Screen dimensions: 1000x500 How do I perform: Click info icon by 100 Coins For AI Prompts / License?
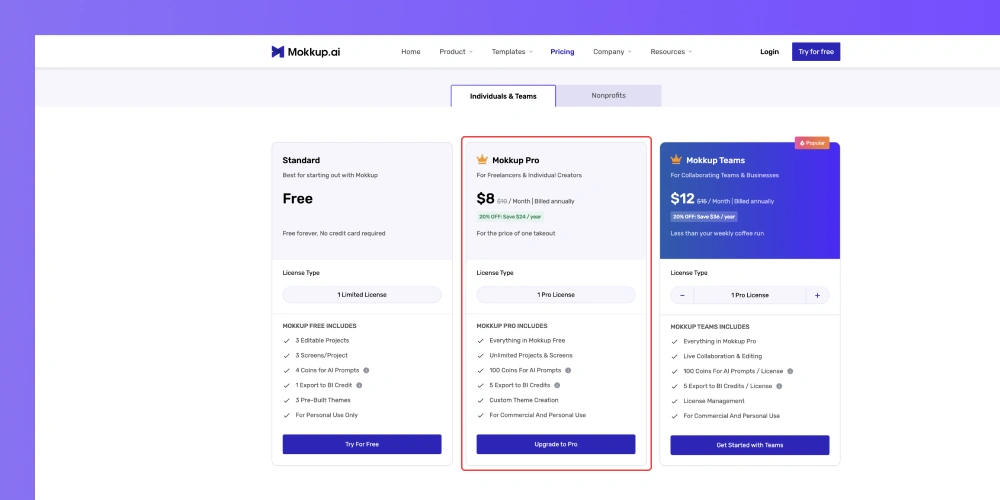[790, 371]
